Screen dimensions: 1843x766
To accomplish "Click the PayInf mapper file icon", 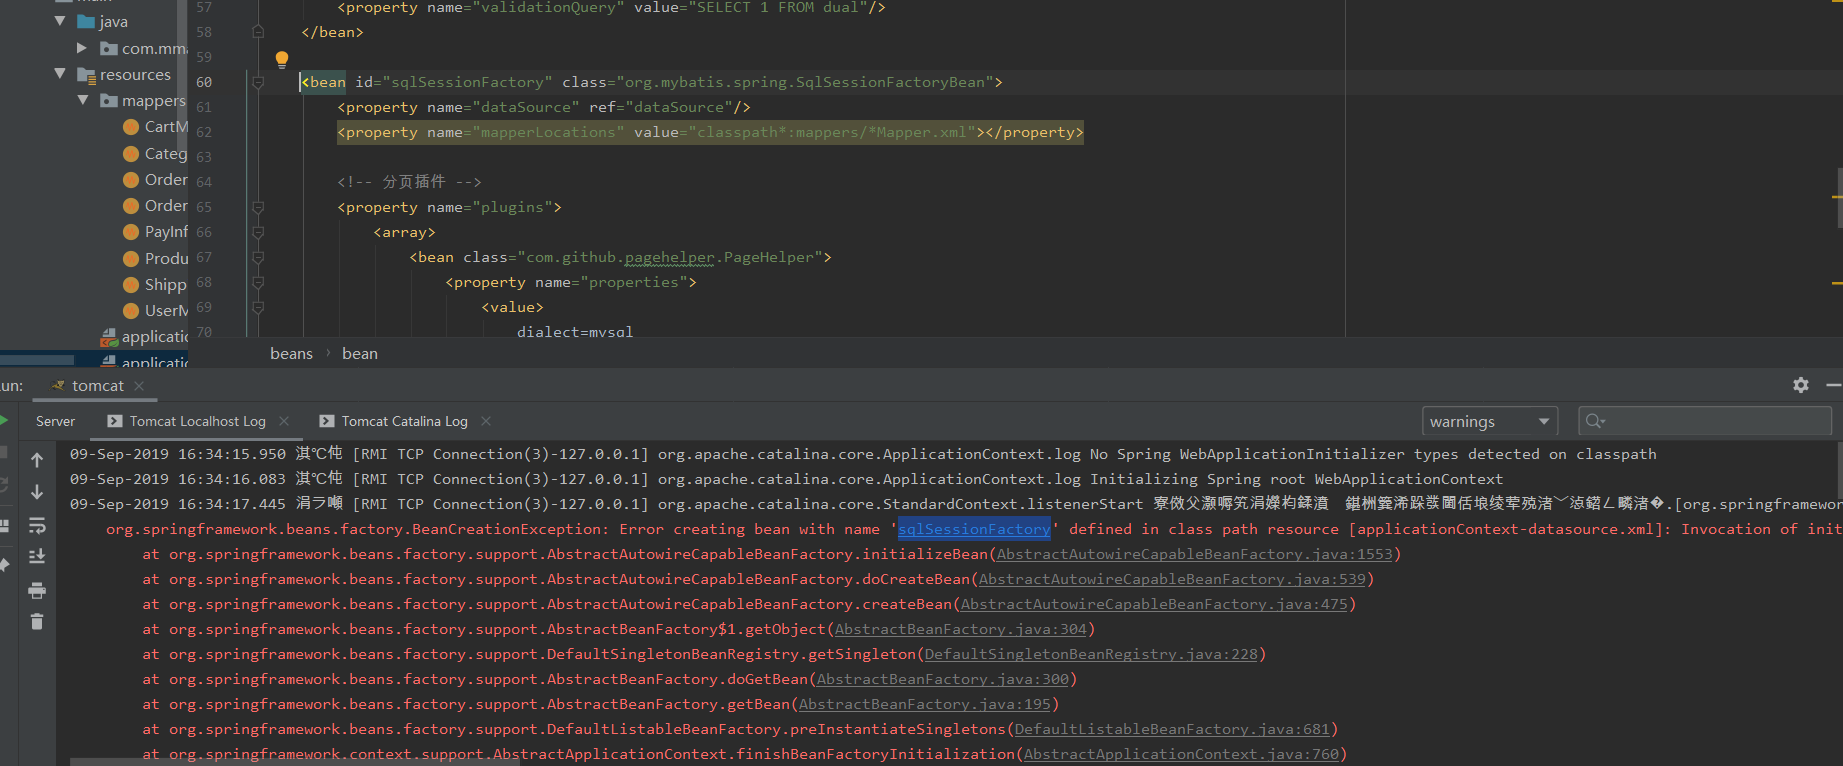I will click(131, 232).
